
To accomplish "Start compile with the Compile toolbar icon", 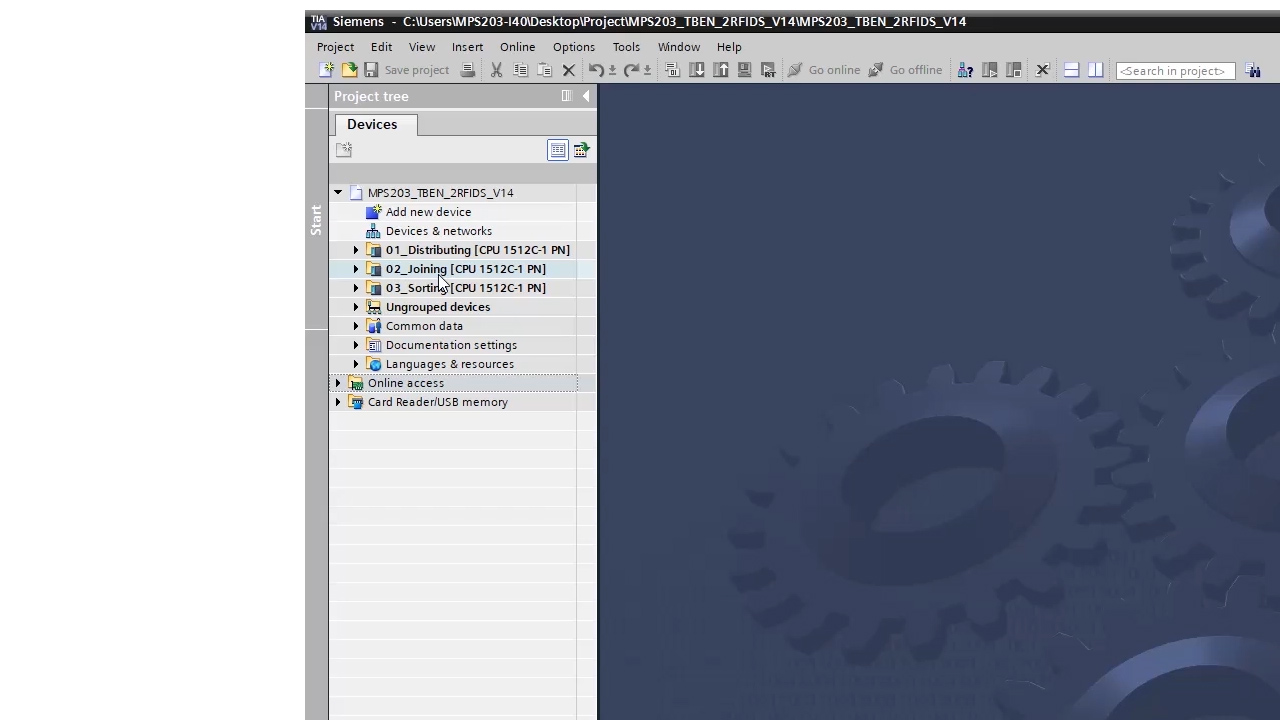I will pyautogui.click(x=672, y=70).
